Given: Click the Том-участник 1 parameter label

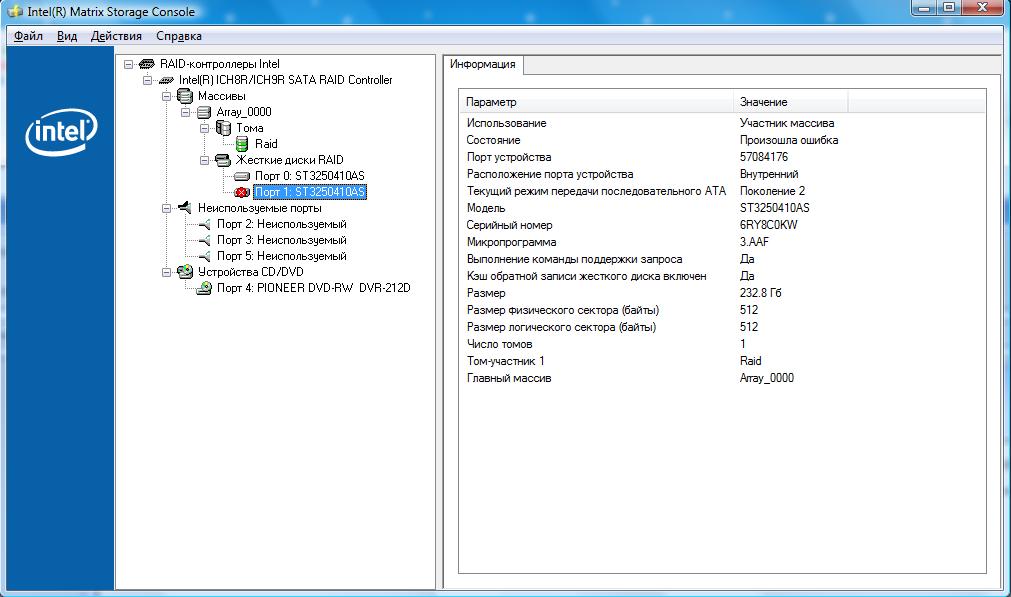Looking at the screenshot, I should coord(506,362).
